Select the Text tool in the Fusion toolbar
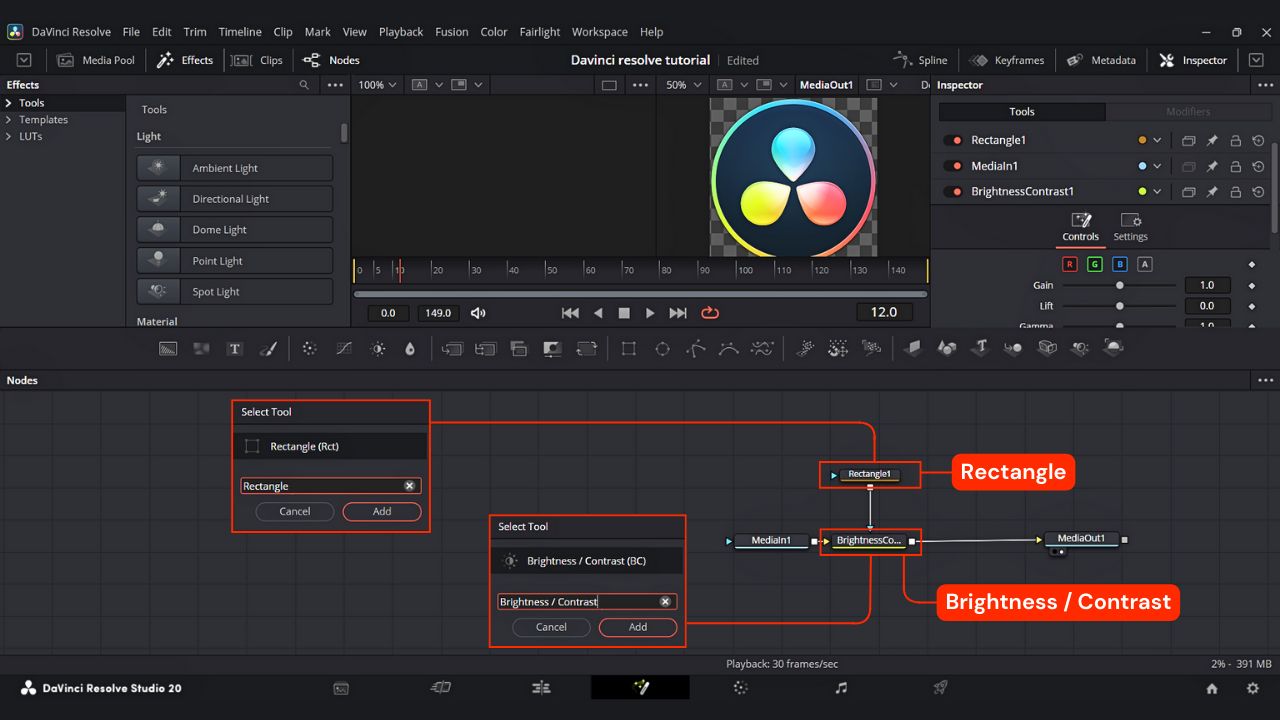Screen dimensions: 1280x720 tap(234, 349)
